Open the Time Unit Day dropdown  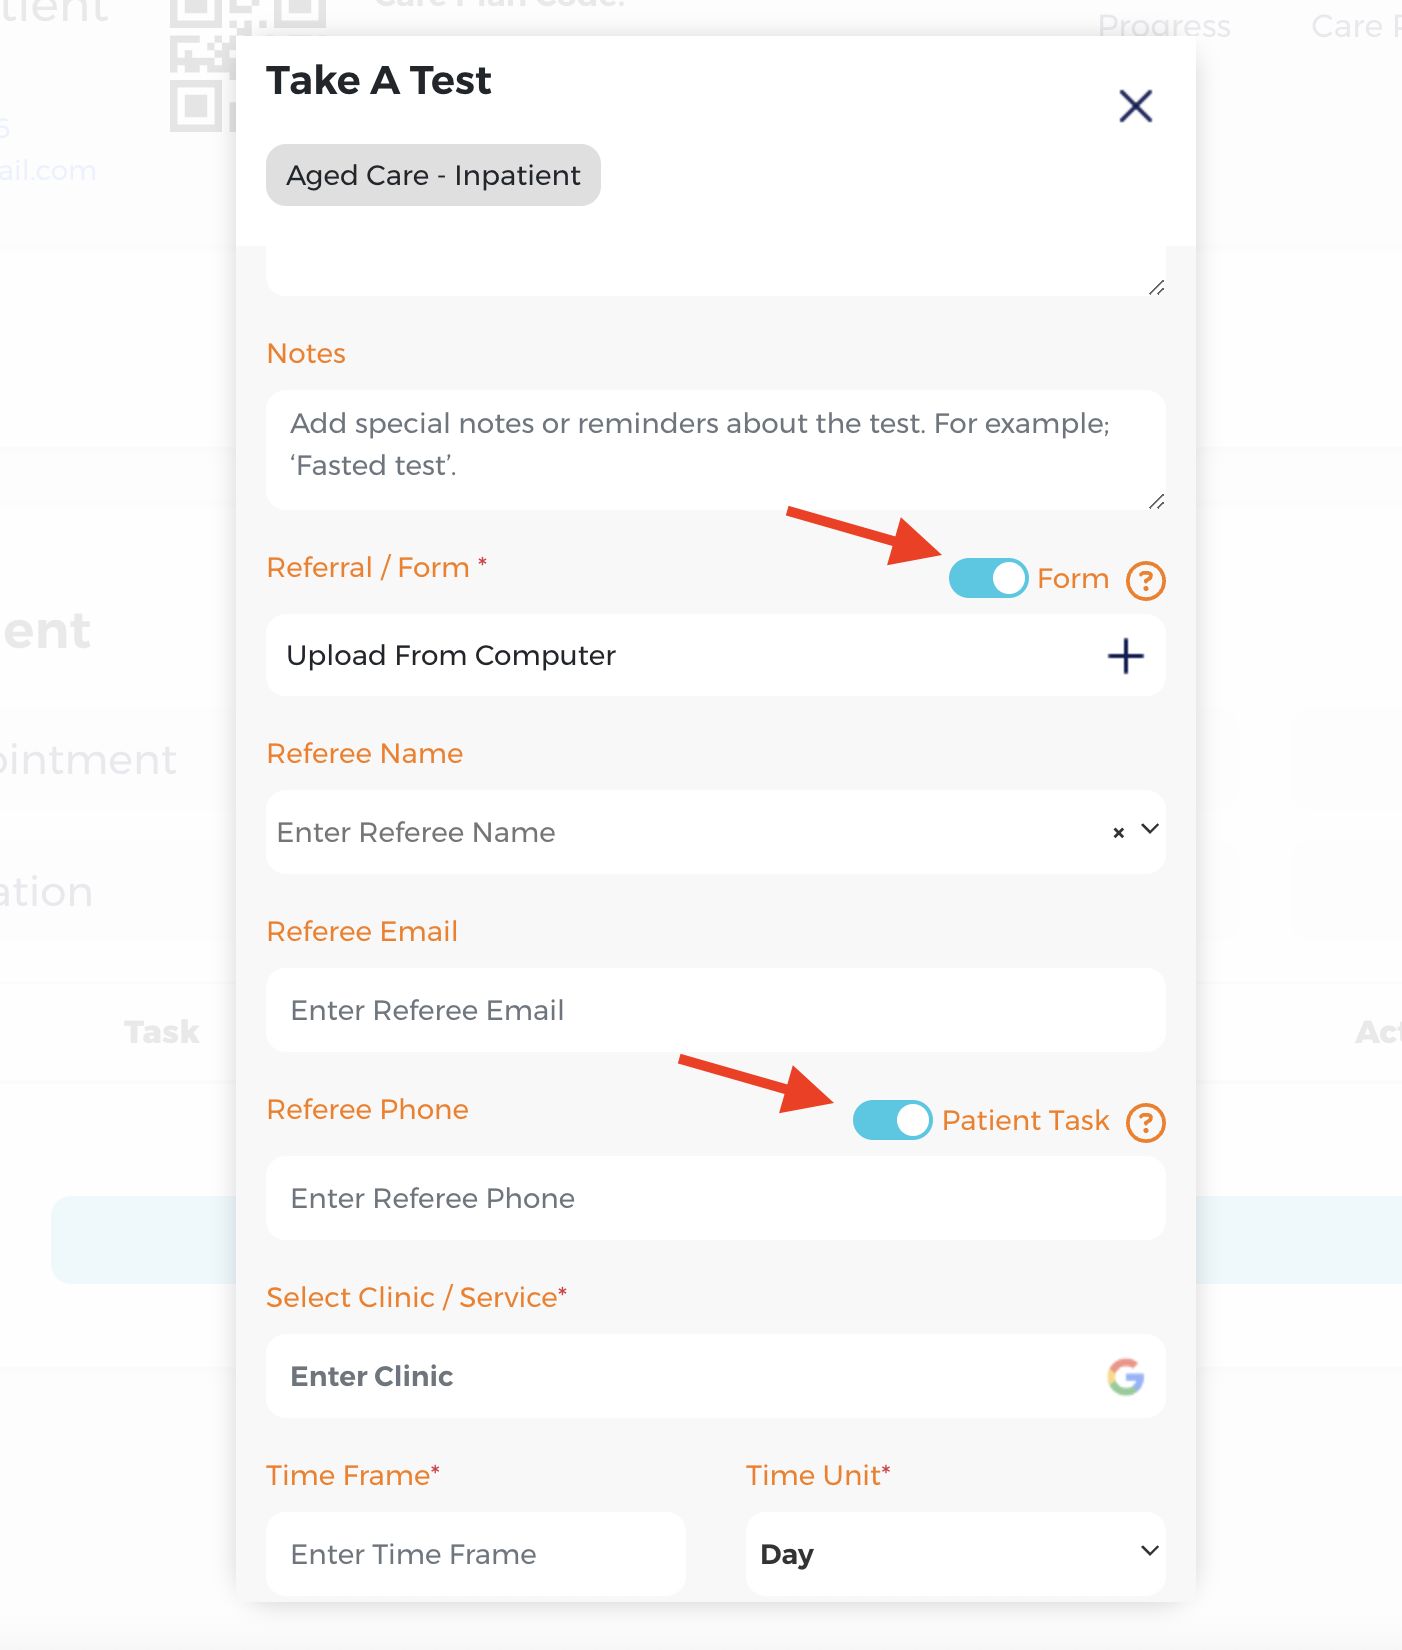[955, 1554]
